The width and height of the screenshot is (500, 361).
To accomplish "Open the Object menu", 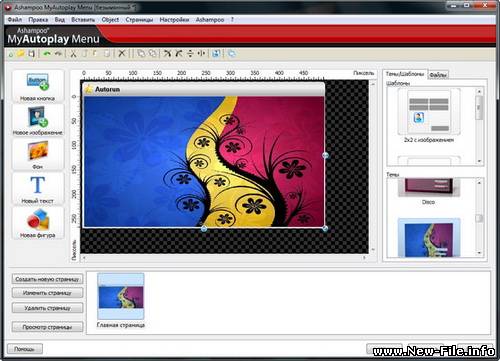I will (110, 20).
